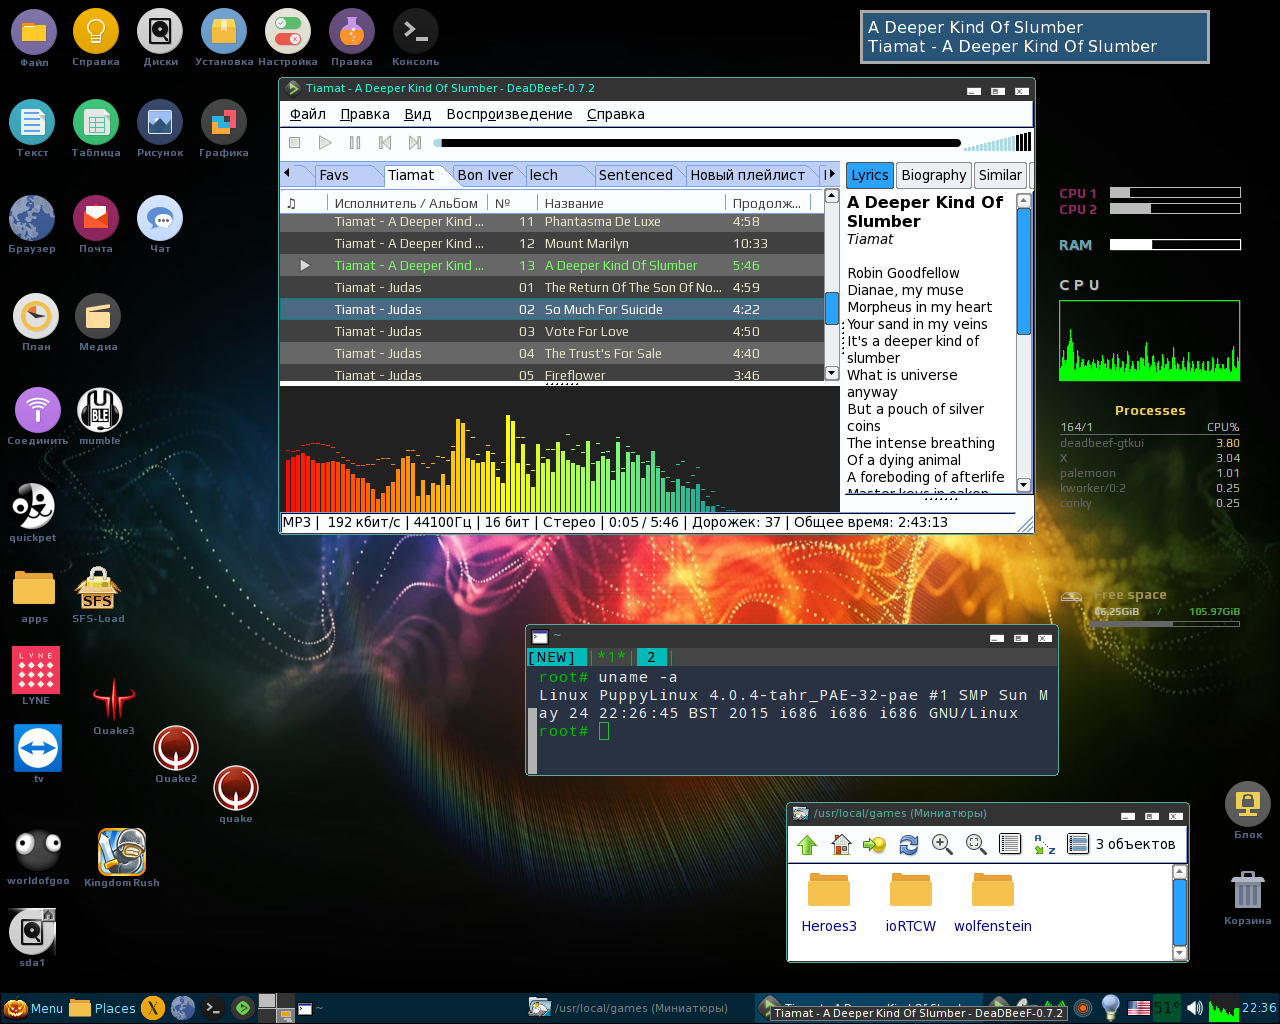Image resolution: width=1280 pixels, height=1024 pixels.
Task: Open the Корзина trash icon
Action: 1248,897
